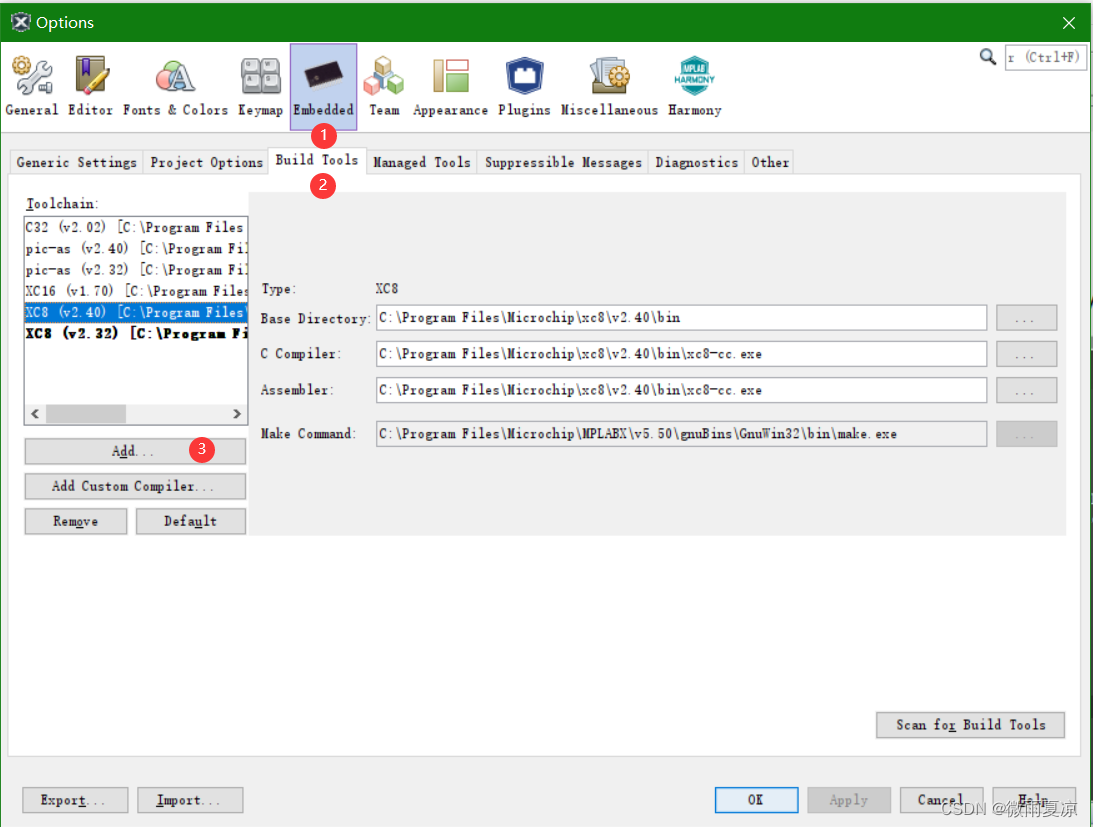Click the Export... button
Viewport: 1093px width, 827px height.
click(75, 801)
